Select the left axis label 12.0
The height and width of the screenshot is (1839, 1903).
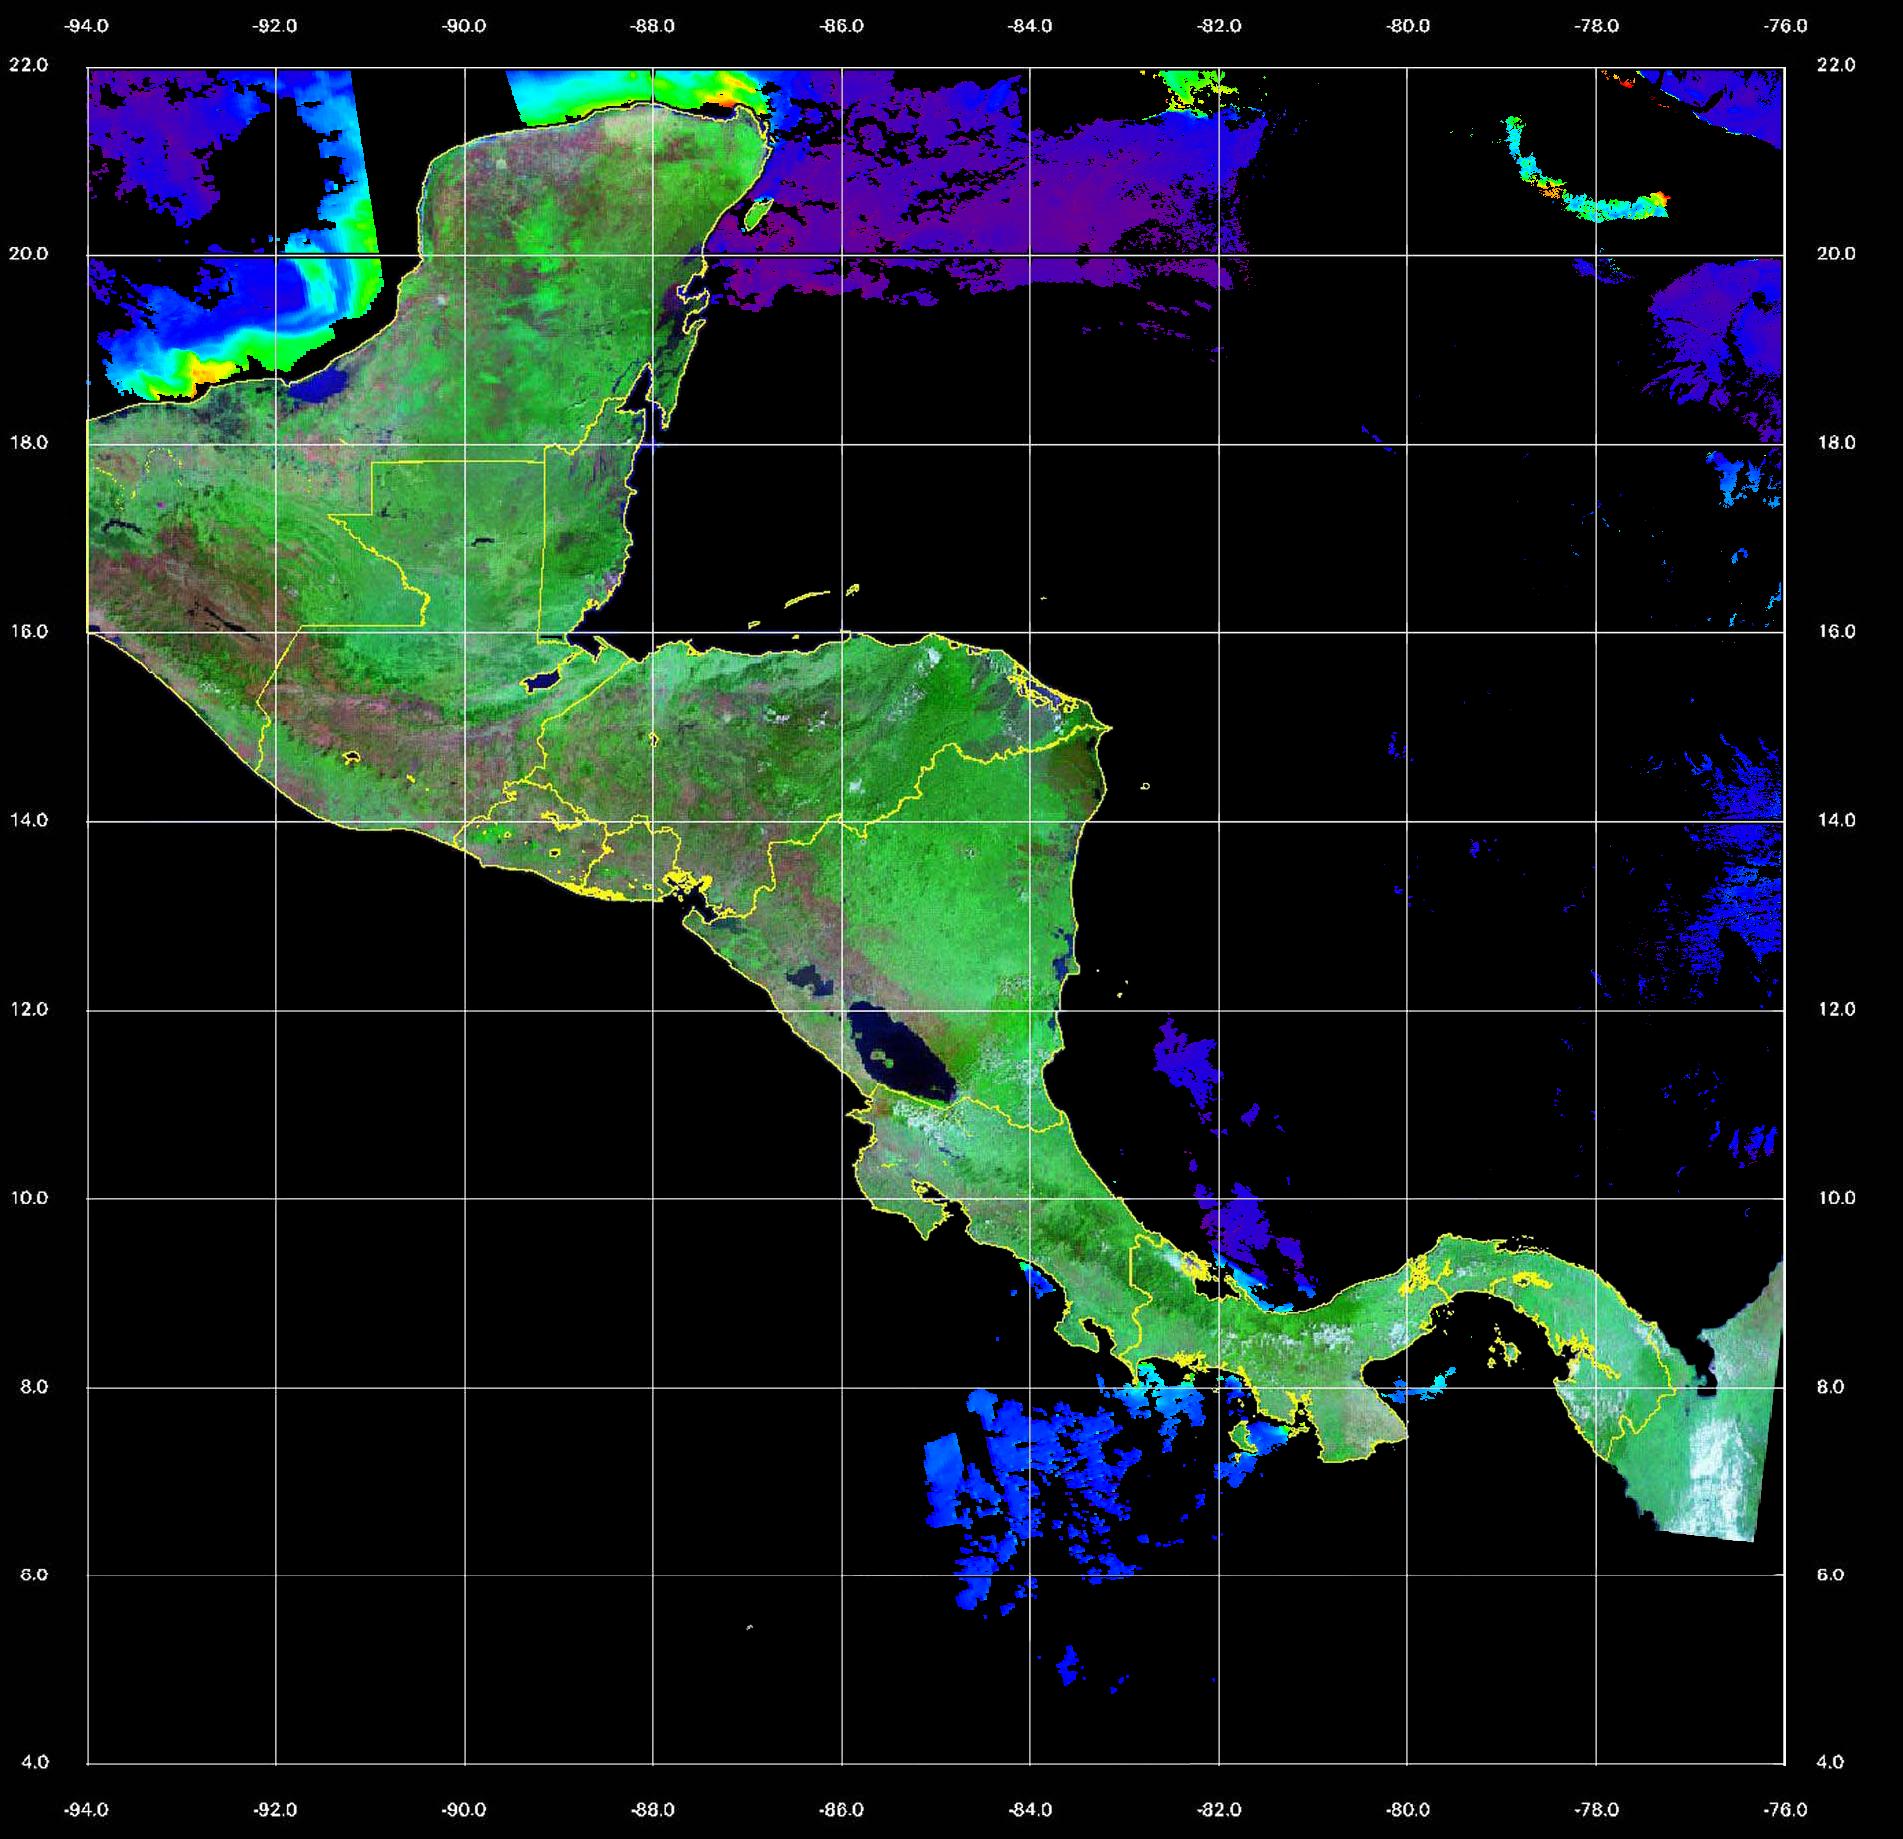(28, 1009)
